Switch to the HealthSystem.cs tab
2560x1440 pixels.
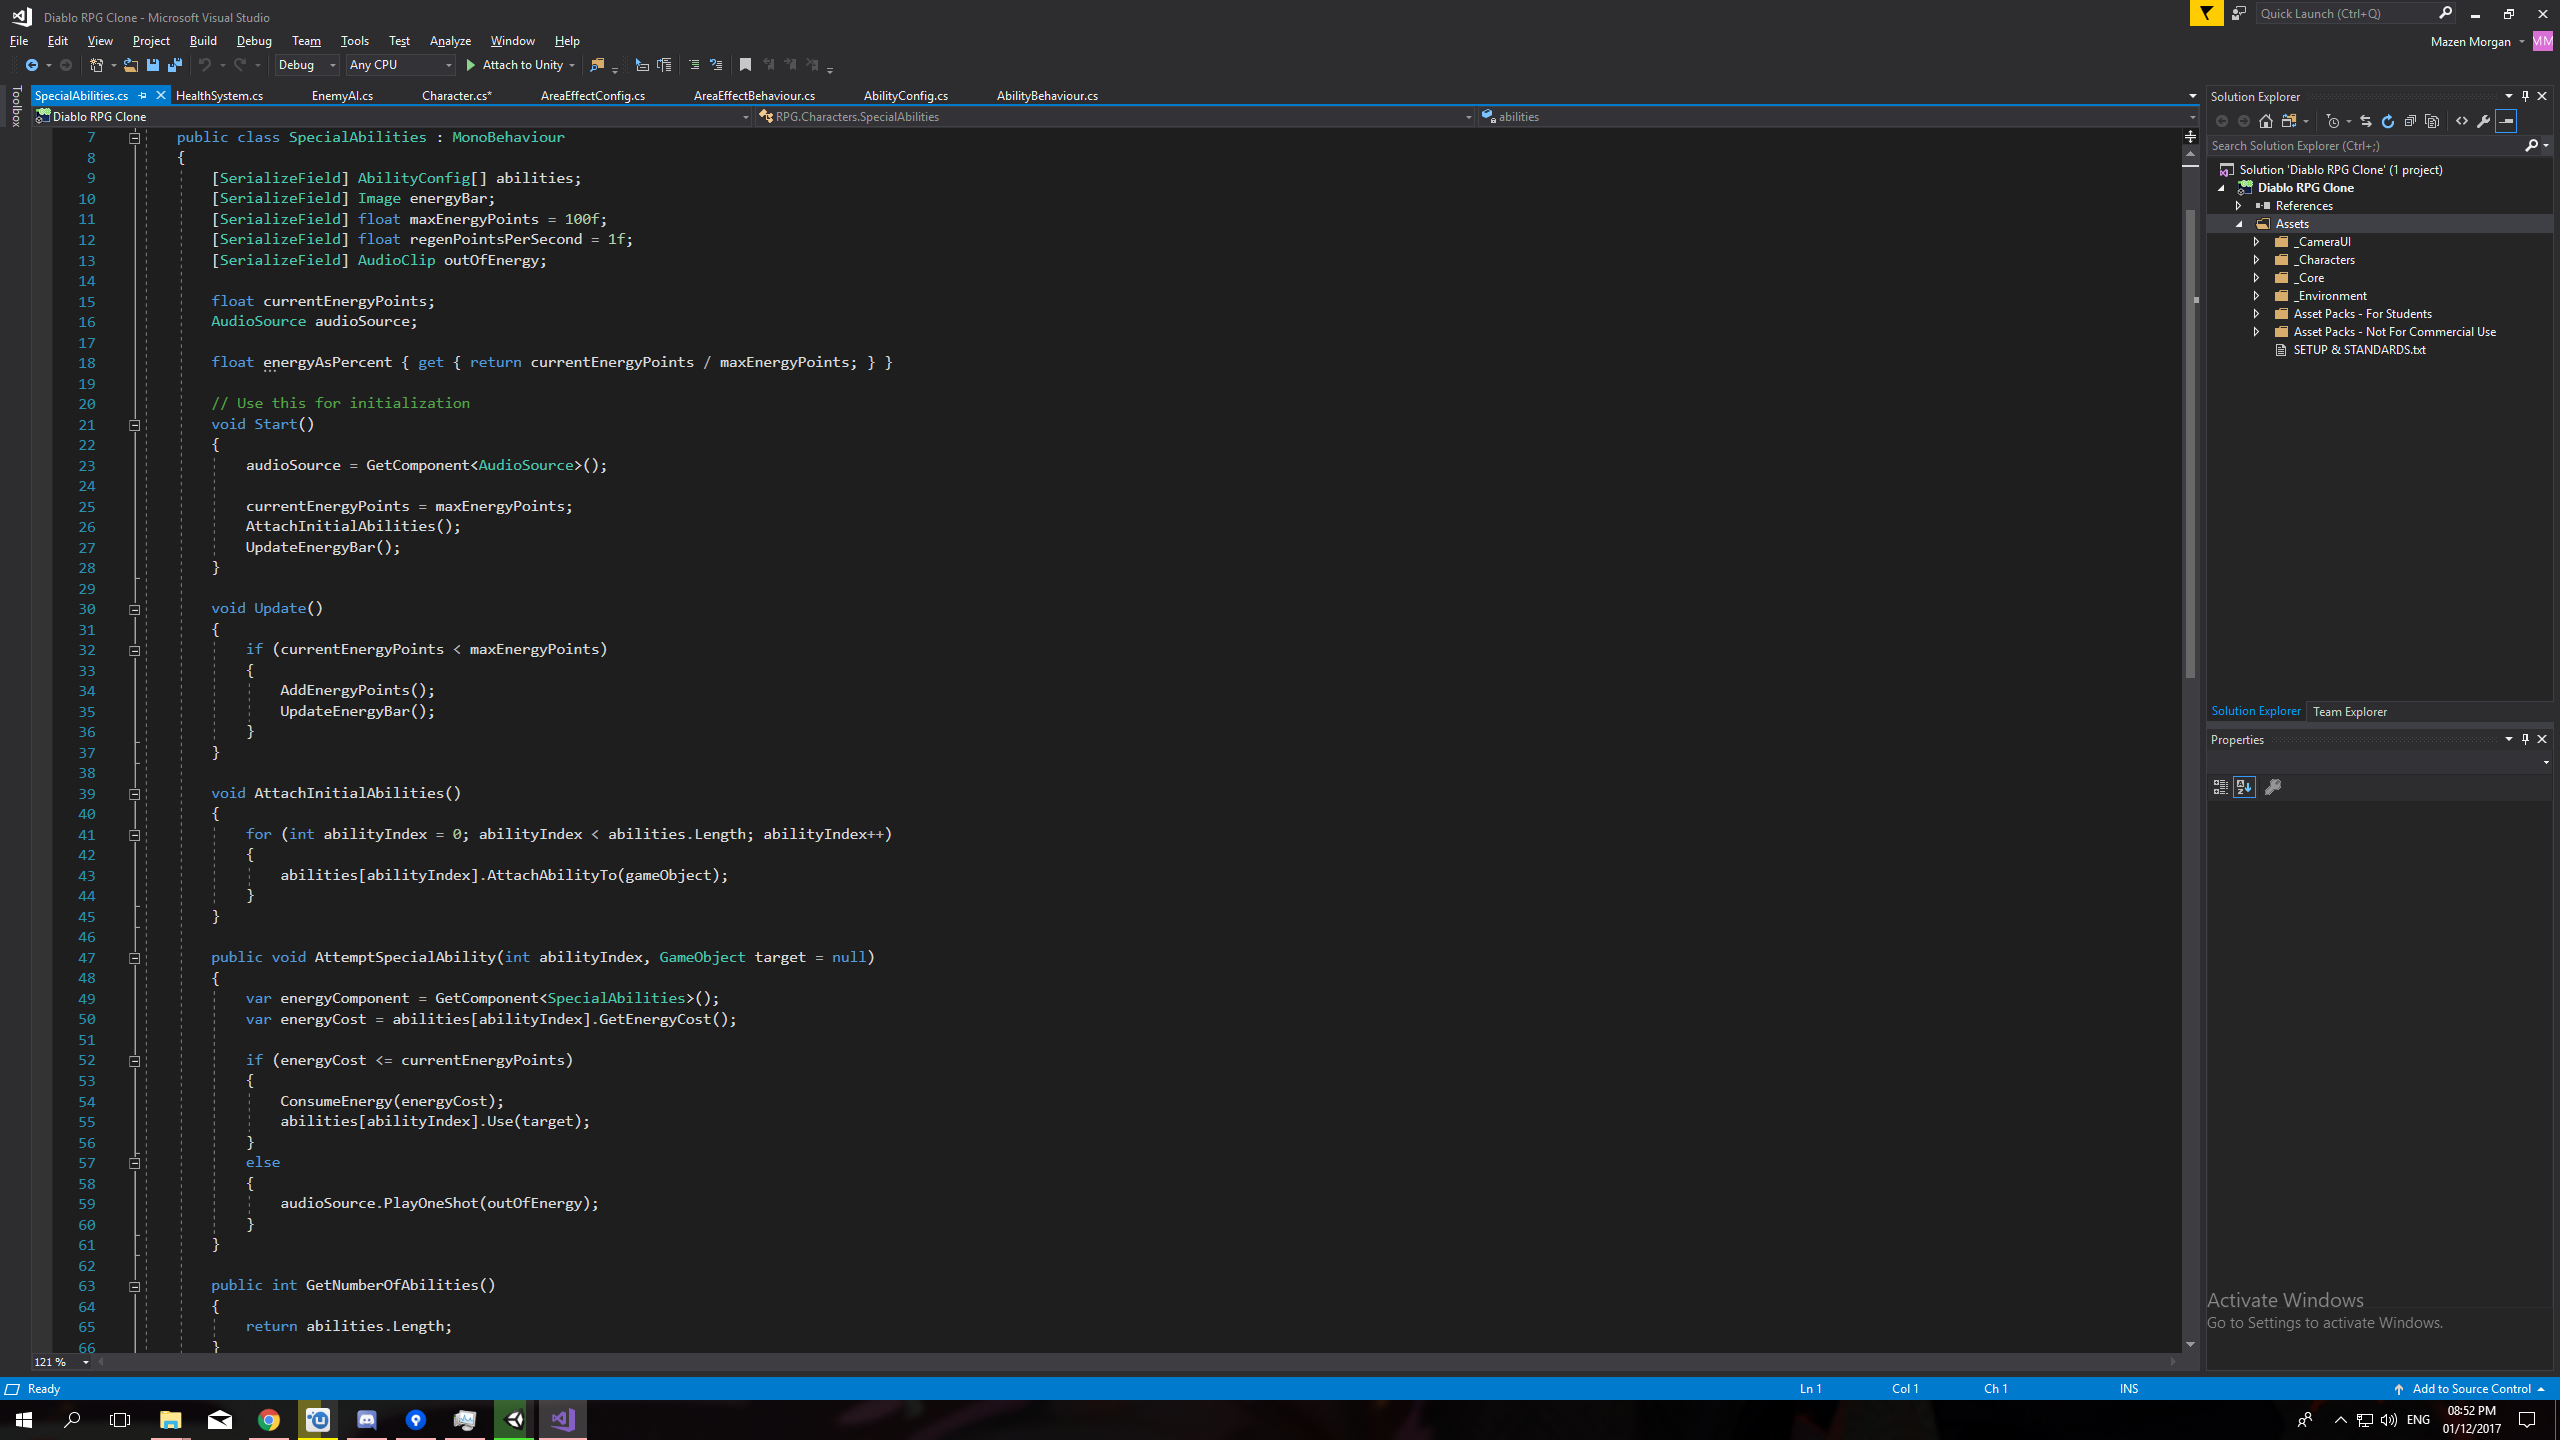(x=219, y=96)
